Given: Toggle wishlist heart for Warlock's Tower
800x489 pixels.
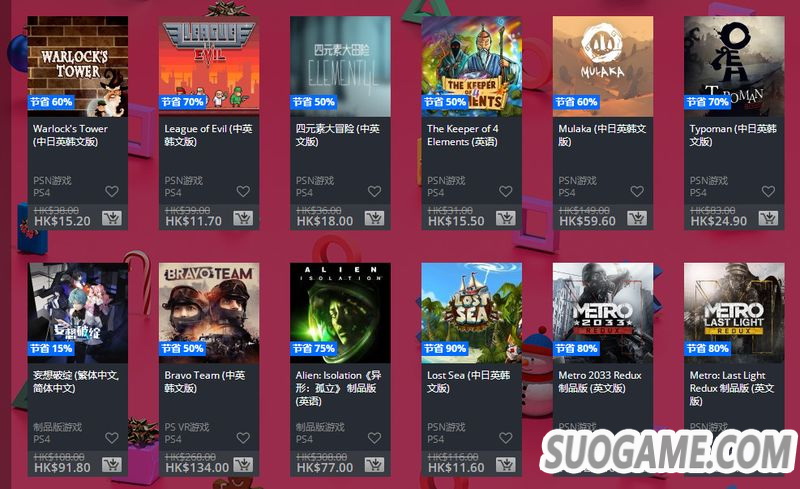Looking at the screenshot, I should (112, 191).
